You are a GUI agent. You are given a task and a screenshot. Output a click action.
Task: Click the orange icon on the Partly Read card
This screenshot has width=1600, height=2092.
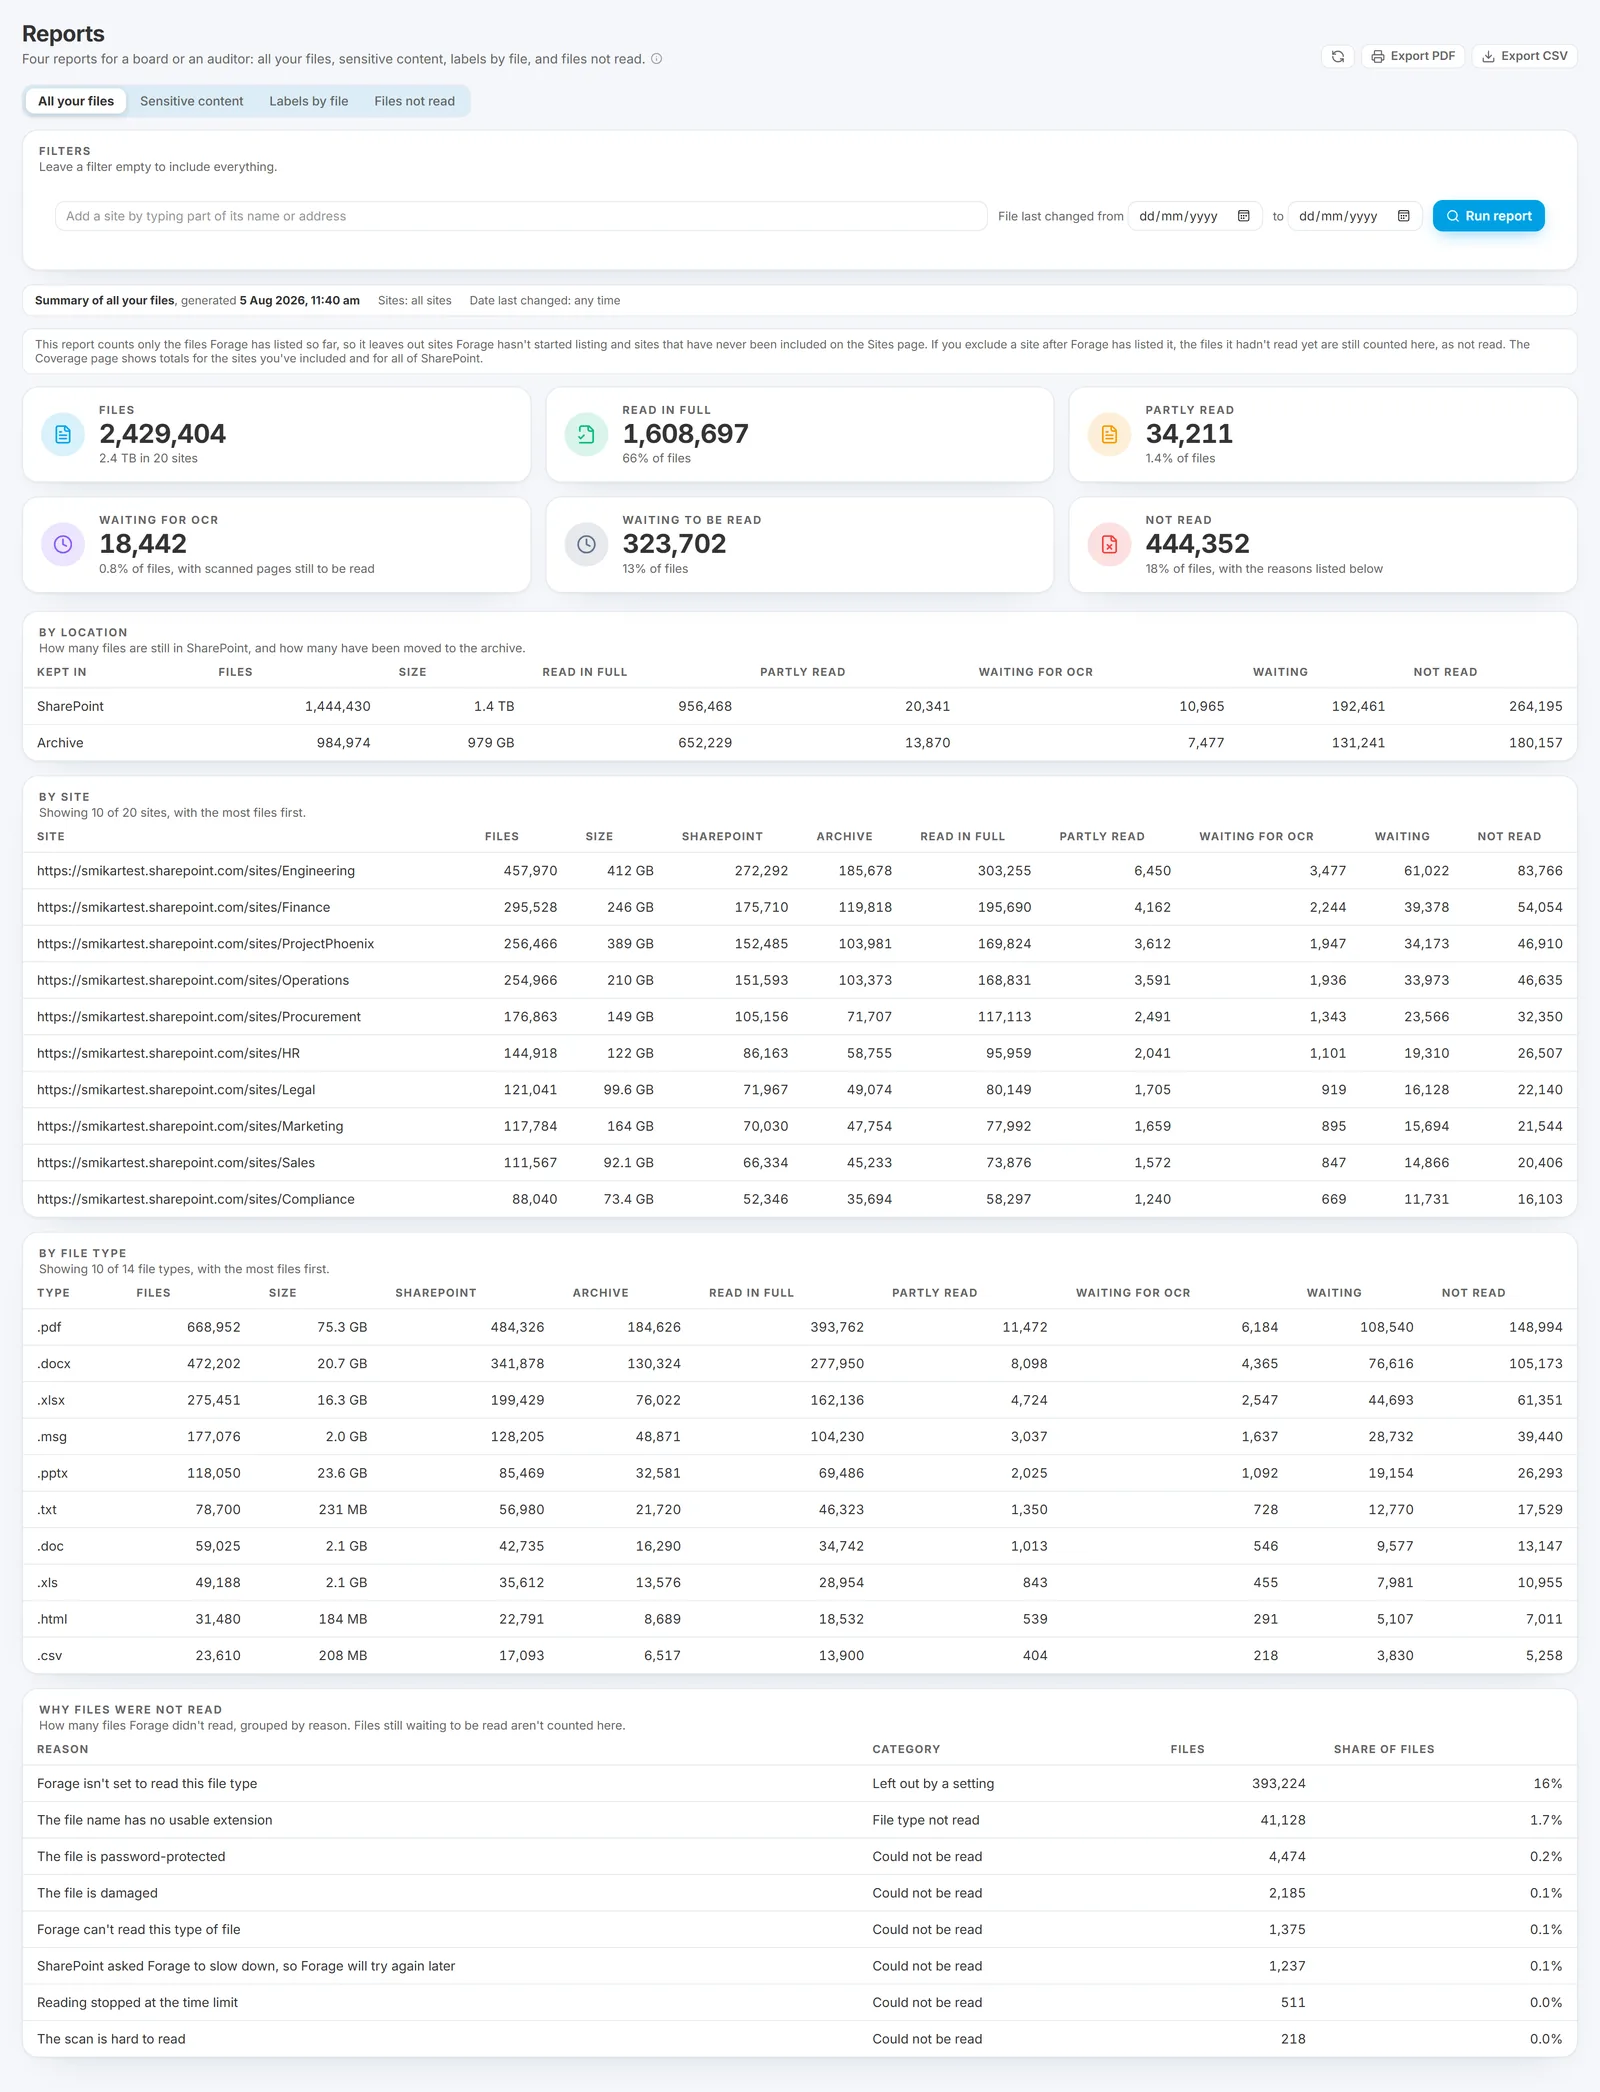(1109, 434)
